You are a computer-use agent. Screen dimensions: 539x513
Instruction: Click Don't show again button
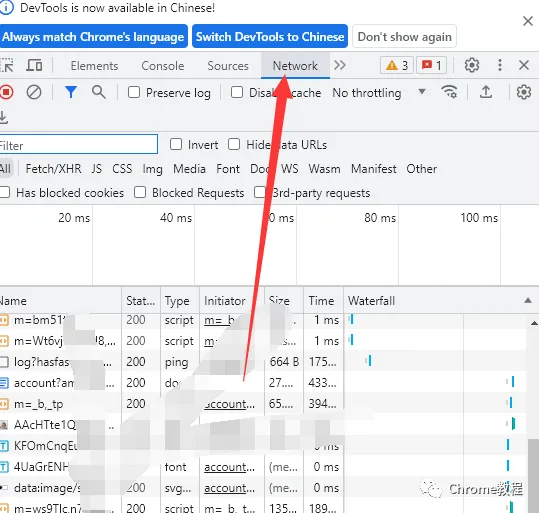pyautogui.click(x=405, y=36)
